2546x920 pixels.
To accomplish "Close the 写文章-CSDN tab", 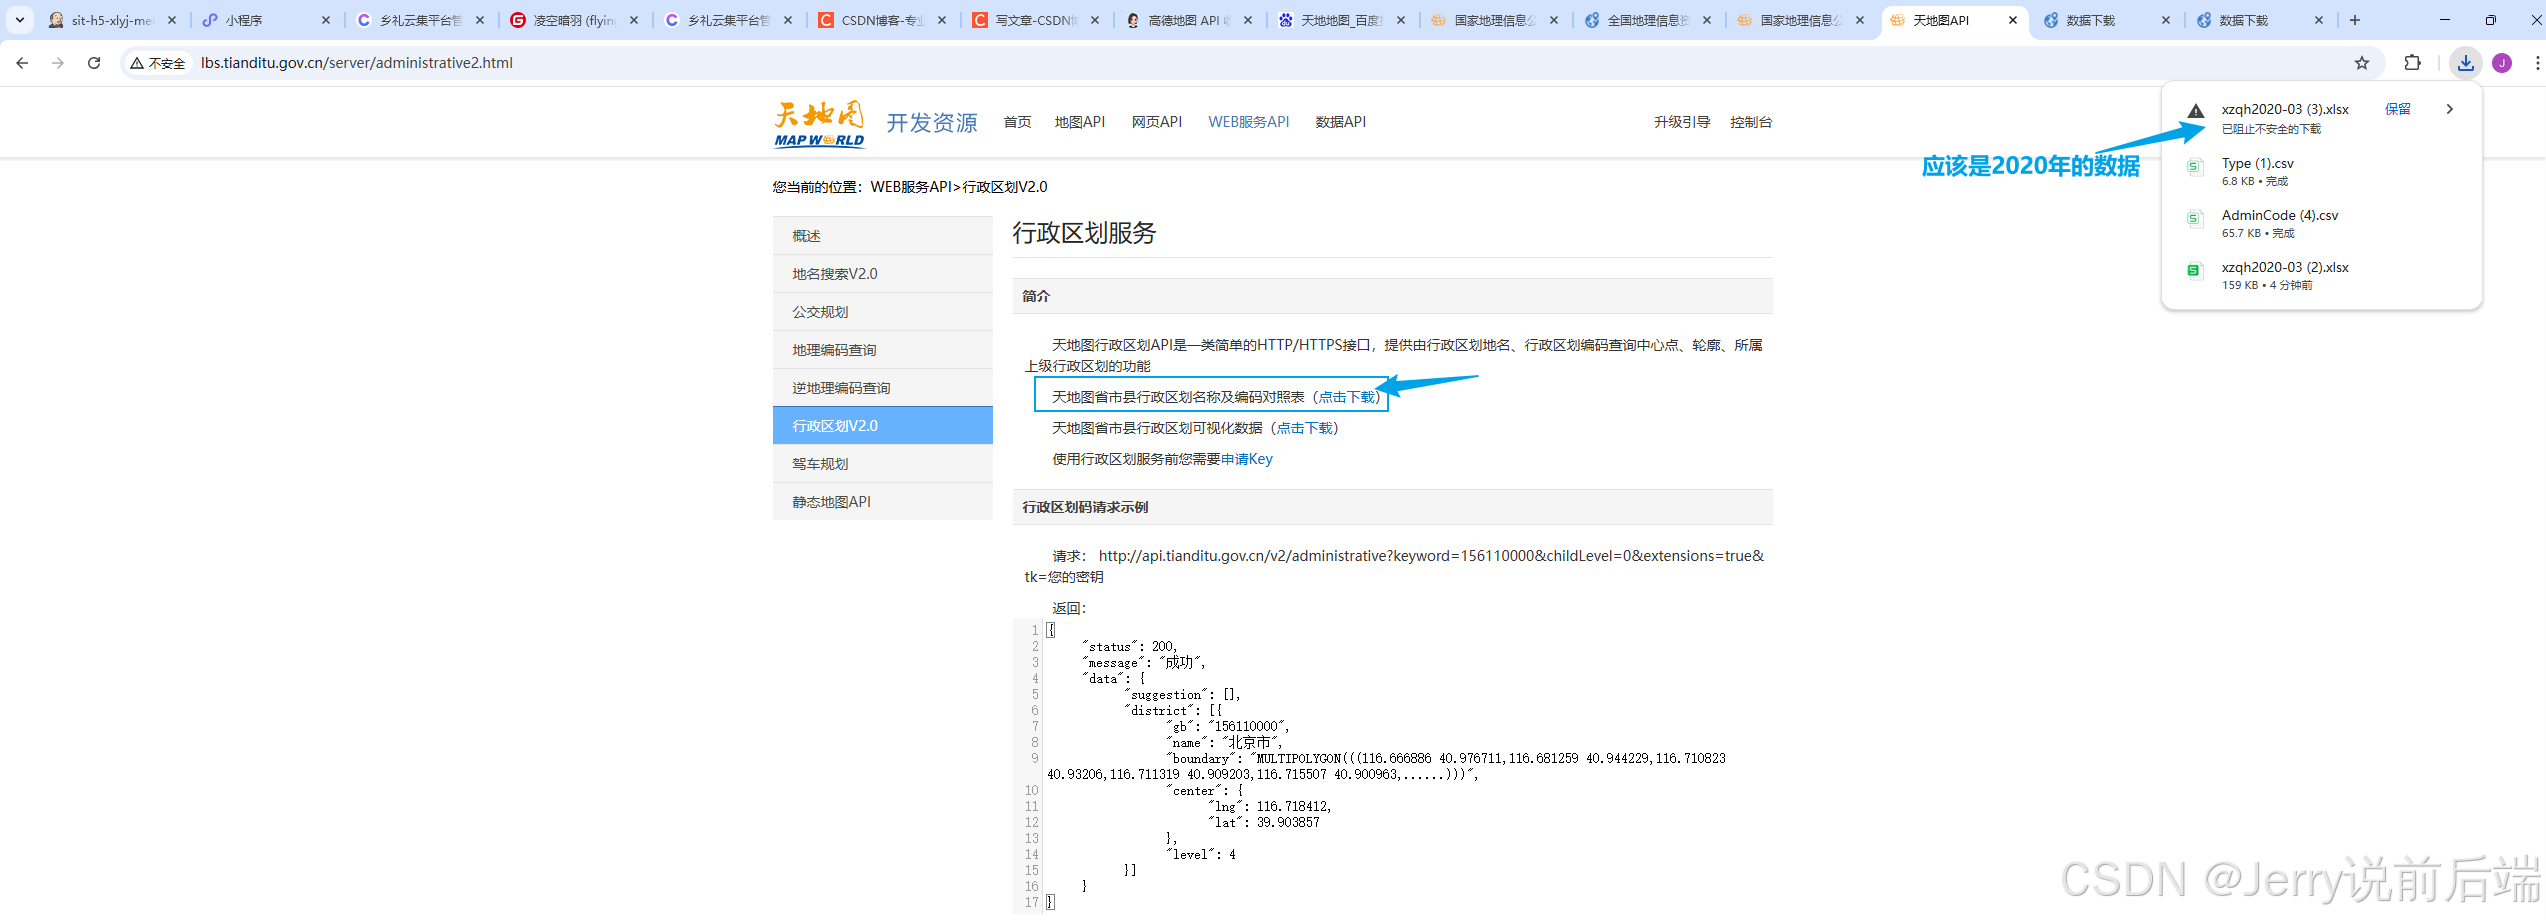I will pos(1095,20).
